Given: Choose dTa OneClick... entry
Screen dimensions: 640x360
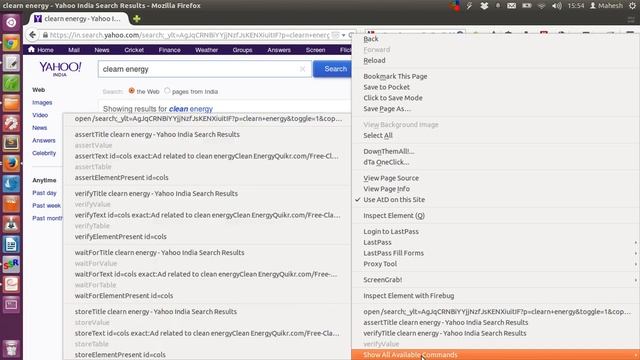Looking at the screenshot, I should click(496, 162).
